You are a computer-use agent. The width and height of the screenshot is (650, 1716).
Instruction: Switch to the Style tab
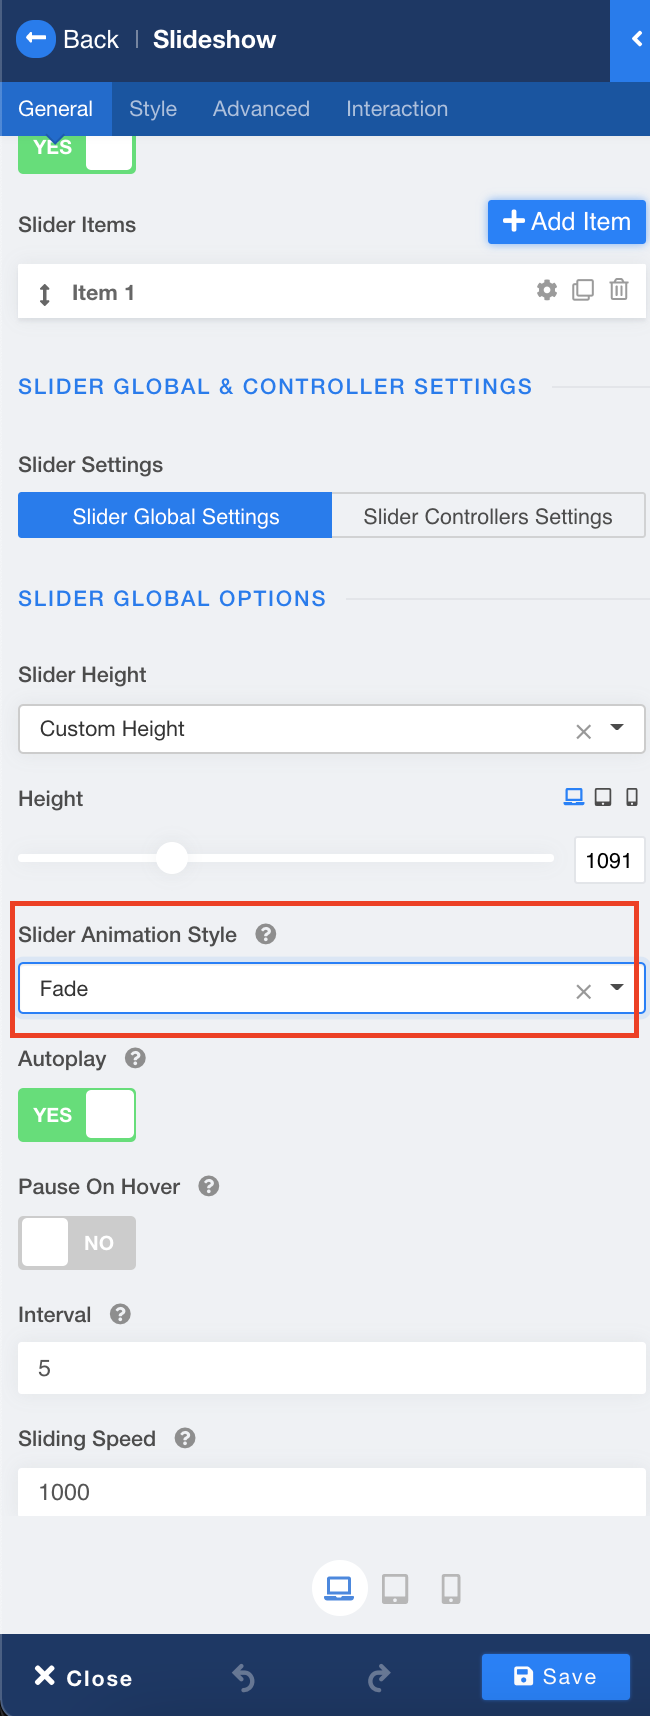153,109
